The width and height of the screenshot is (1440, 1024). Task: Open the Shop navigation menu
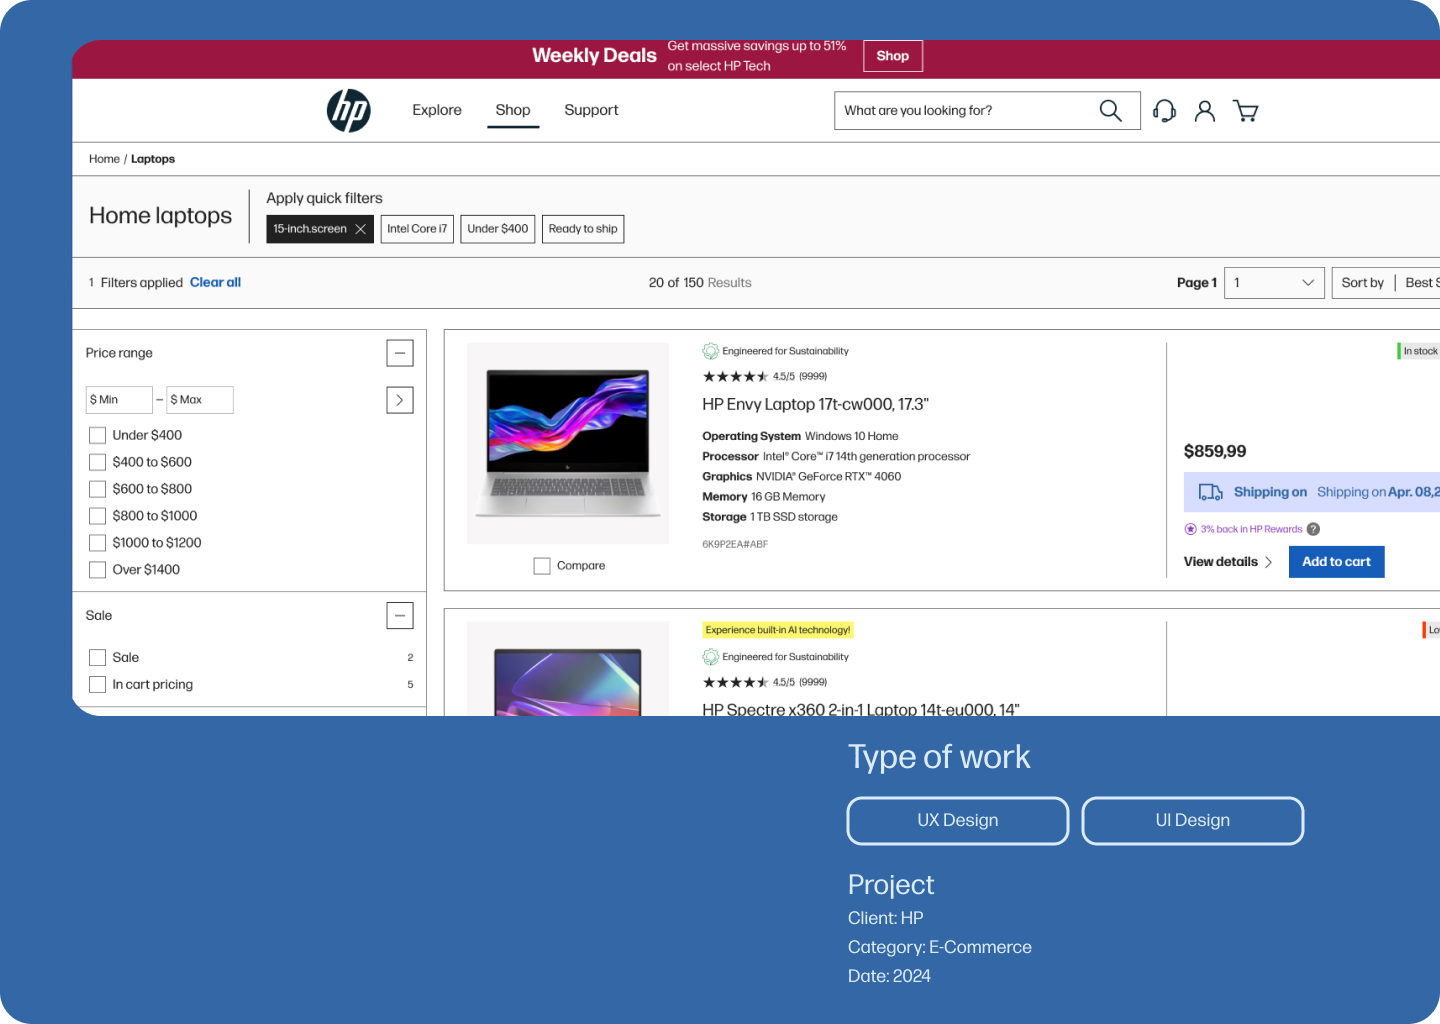tap(513, 110)
